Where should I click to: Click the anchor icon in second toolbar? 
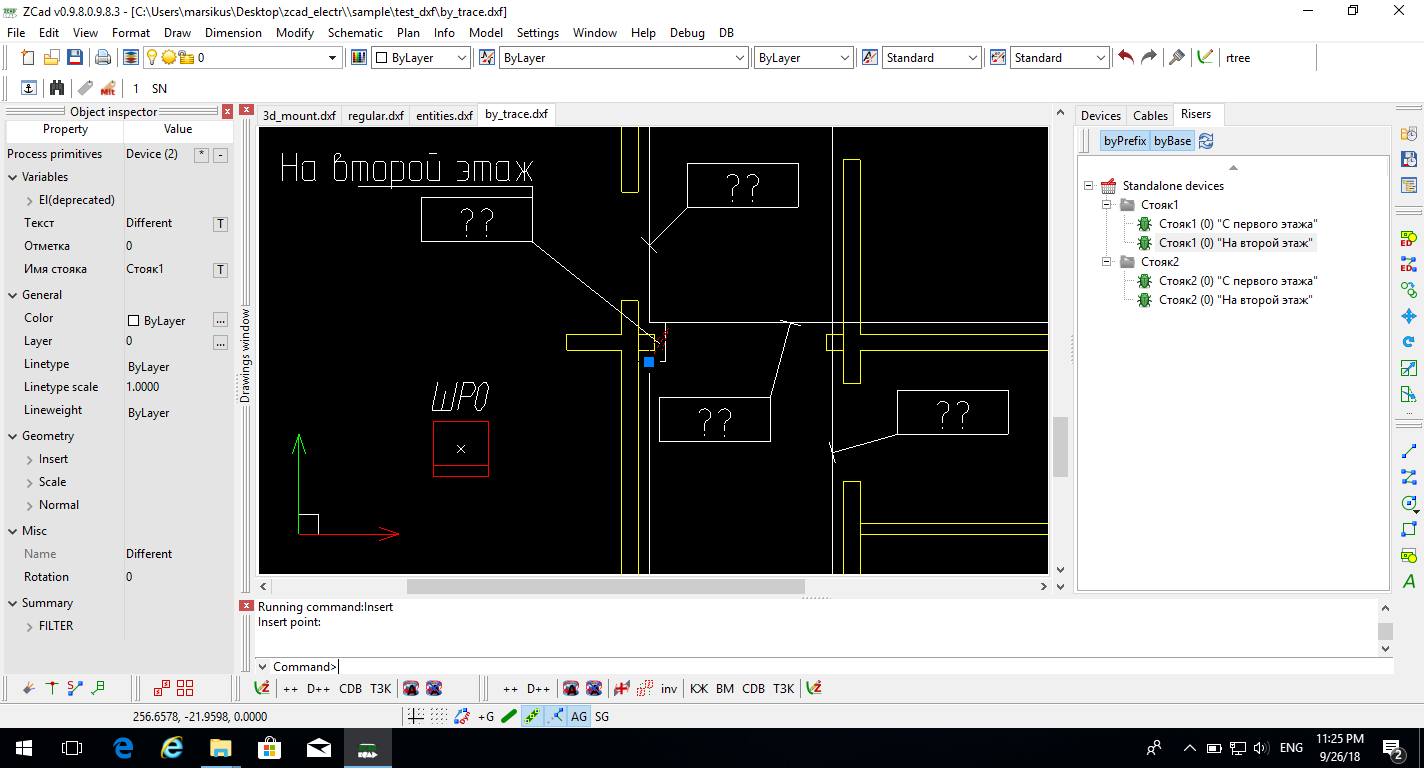[x=29, y=88]
